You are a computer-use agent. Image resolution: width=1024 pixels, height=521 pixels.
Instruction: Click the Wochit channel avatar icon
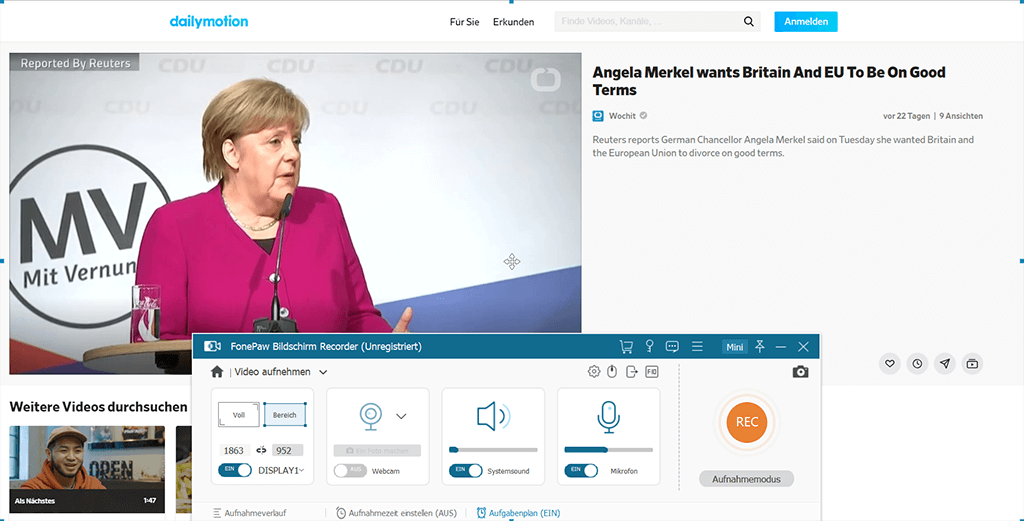tap(598, 116)
